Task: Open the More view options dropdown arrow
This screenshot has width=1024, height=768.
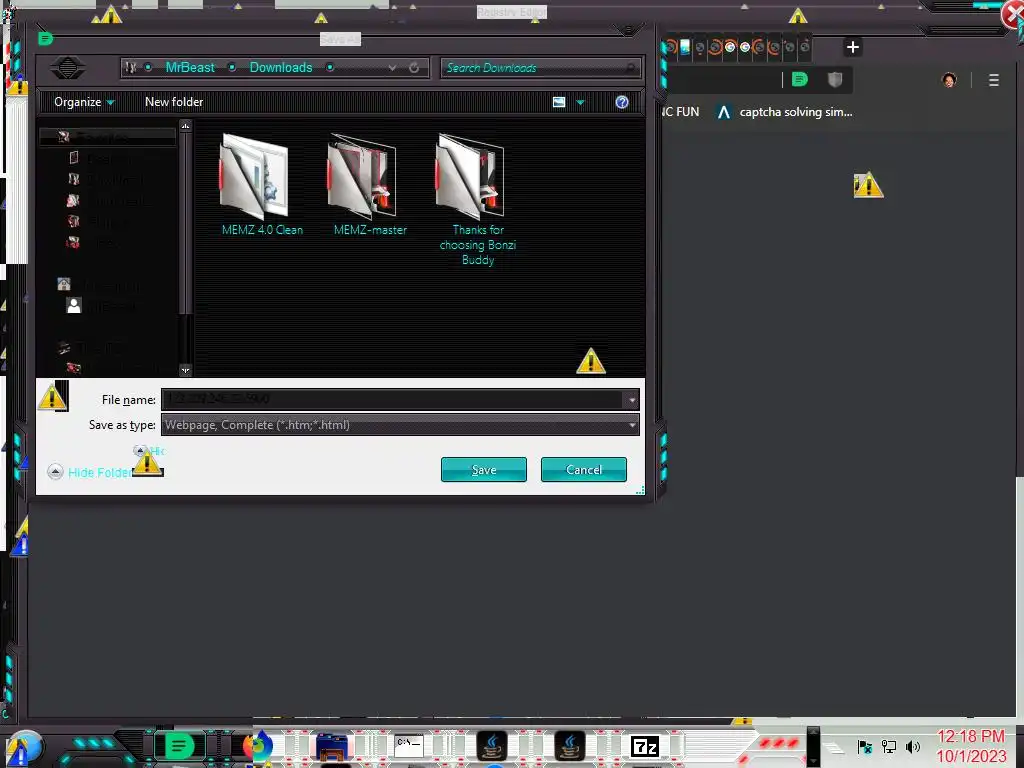Action: tap(580, 103)
